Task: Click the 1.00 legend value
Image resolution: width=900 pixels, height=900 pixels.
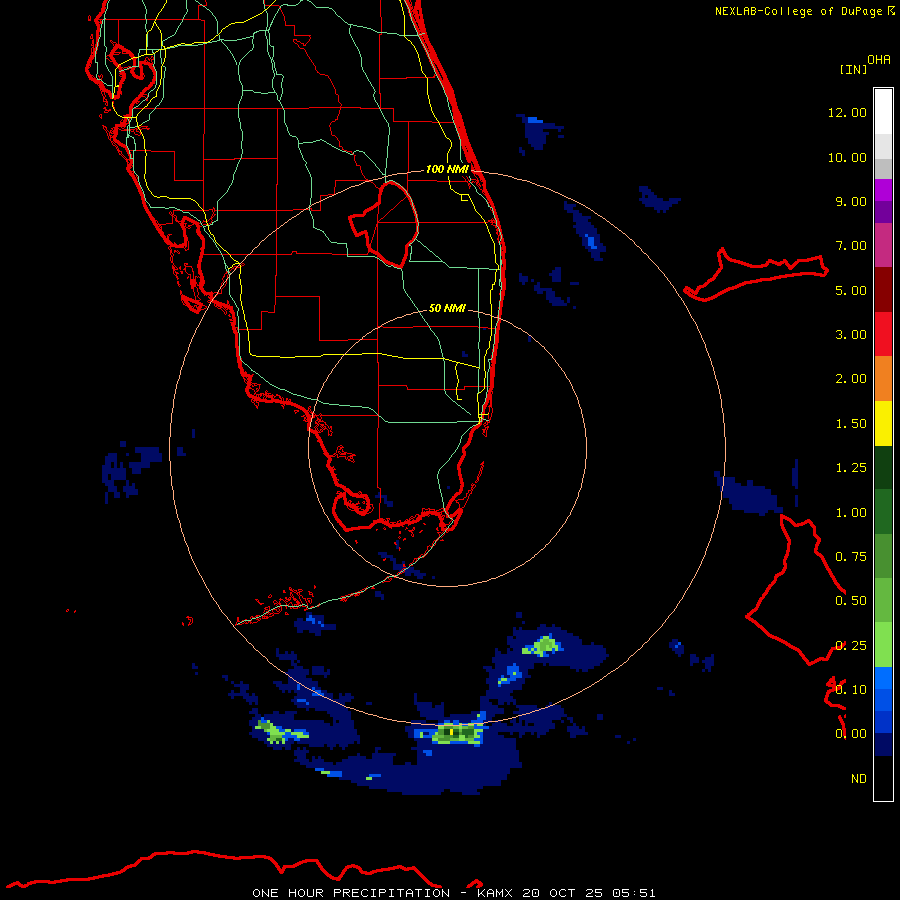Action: pyautogui.click(x=851, y=513)
